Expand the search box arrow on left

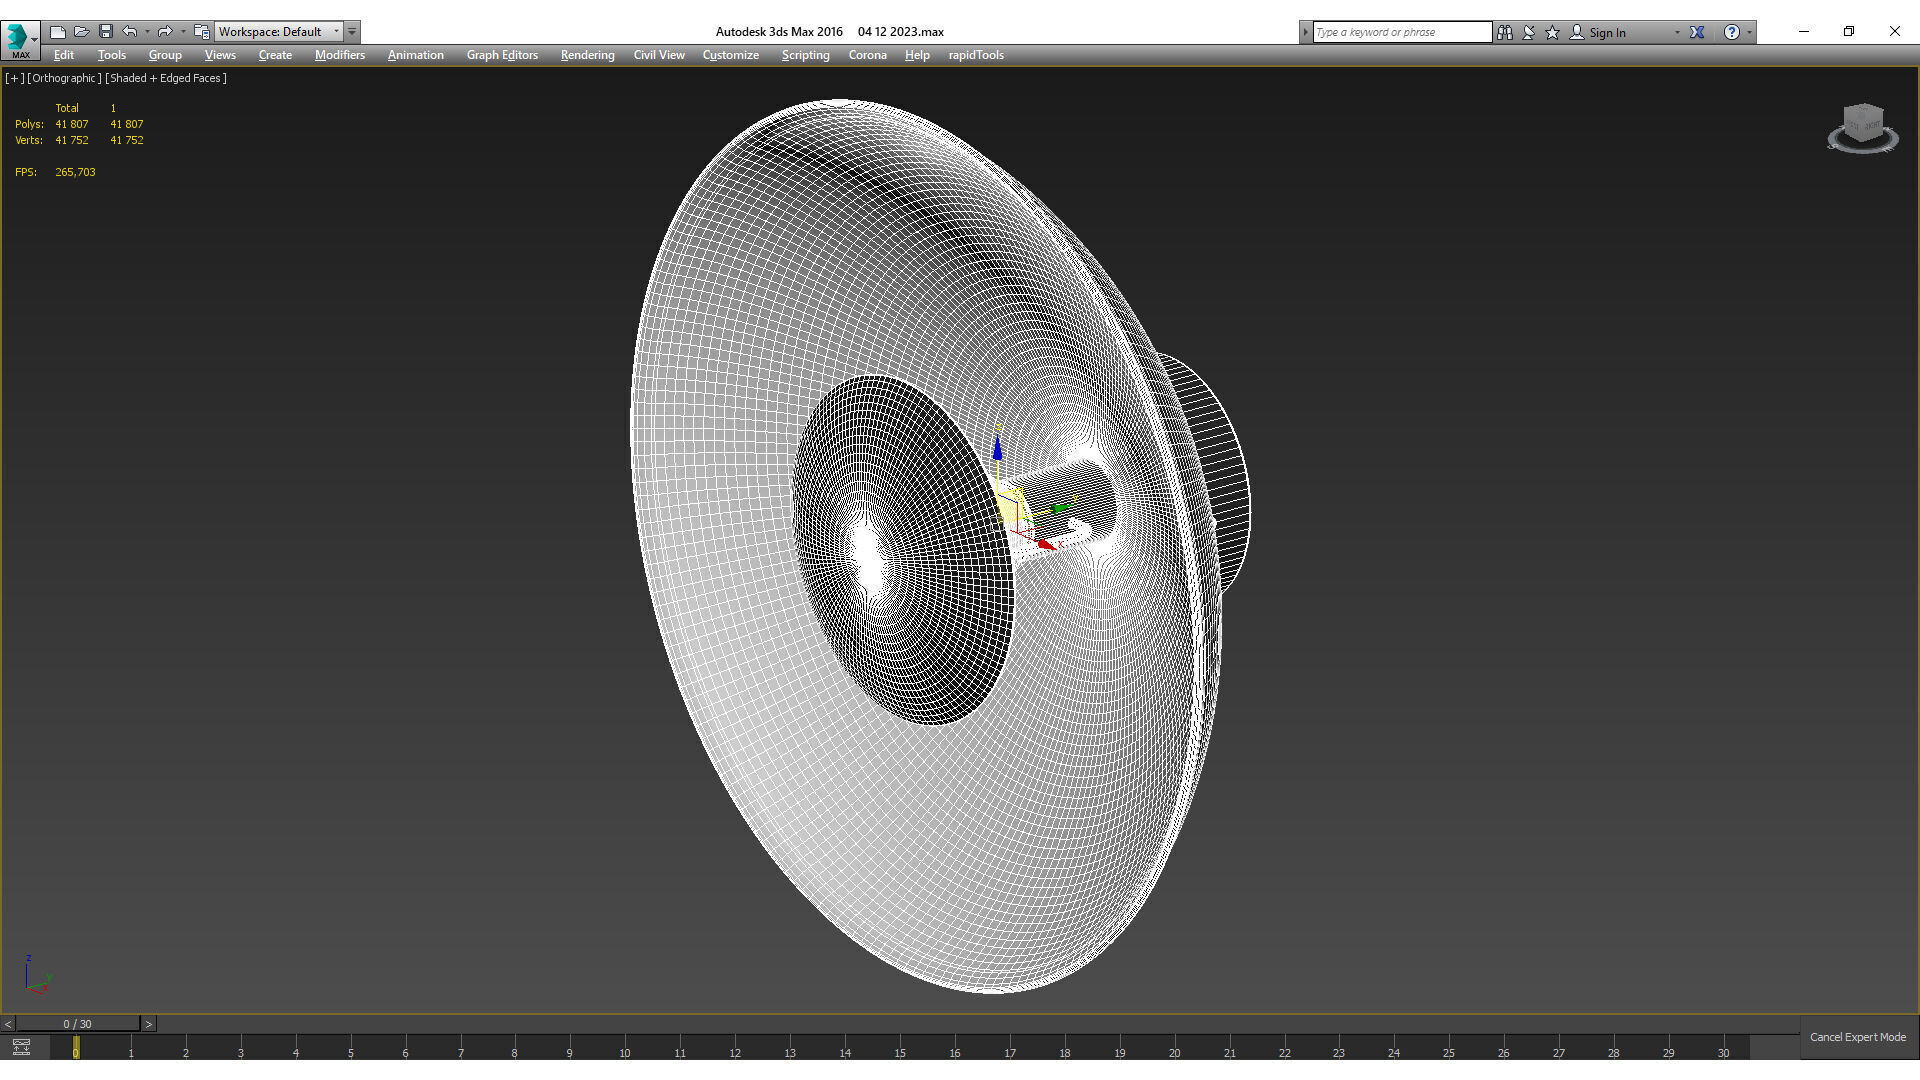(1305, 32)
